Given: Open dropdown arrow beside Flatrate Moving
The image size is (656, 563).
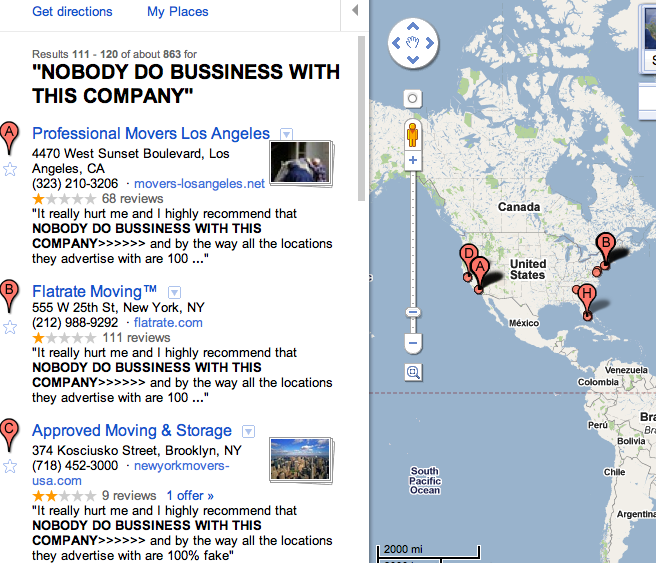Looking at the screenshot, I should [174, 292].
